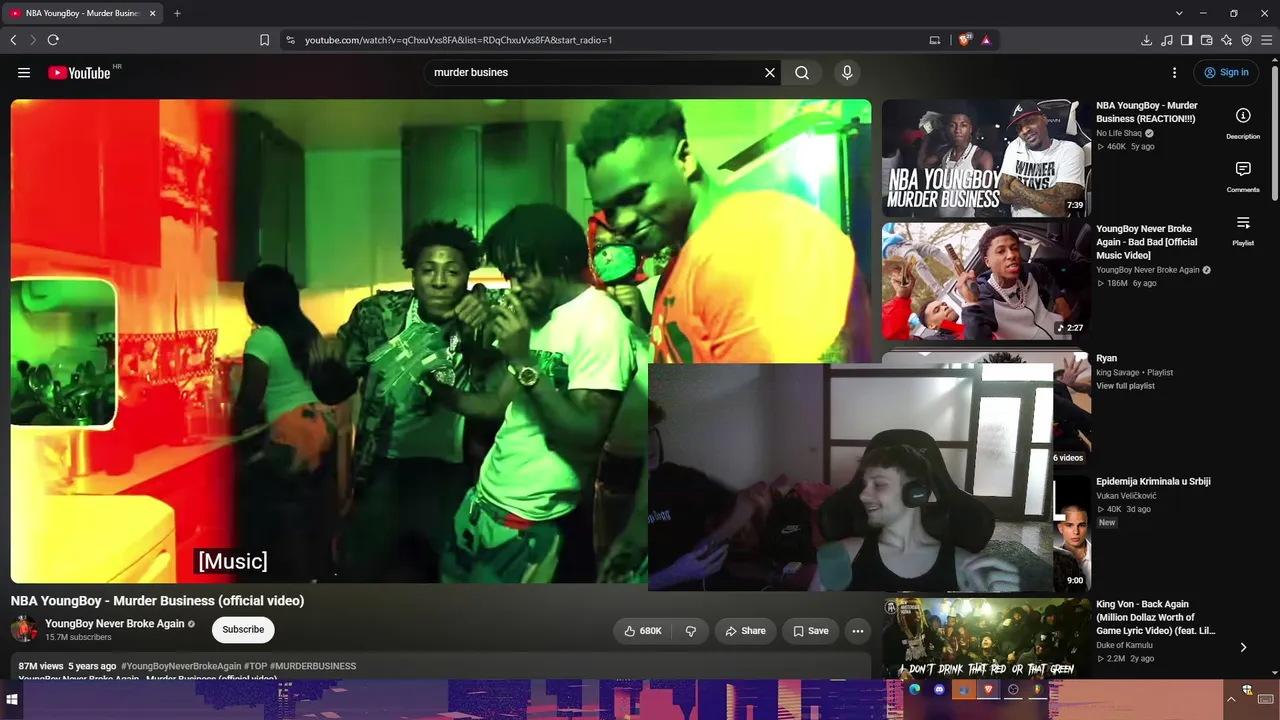Open Windows Security tray icon
This screenshot has width=1280, height=720.
tap(1247, 691)
